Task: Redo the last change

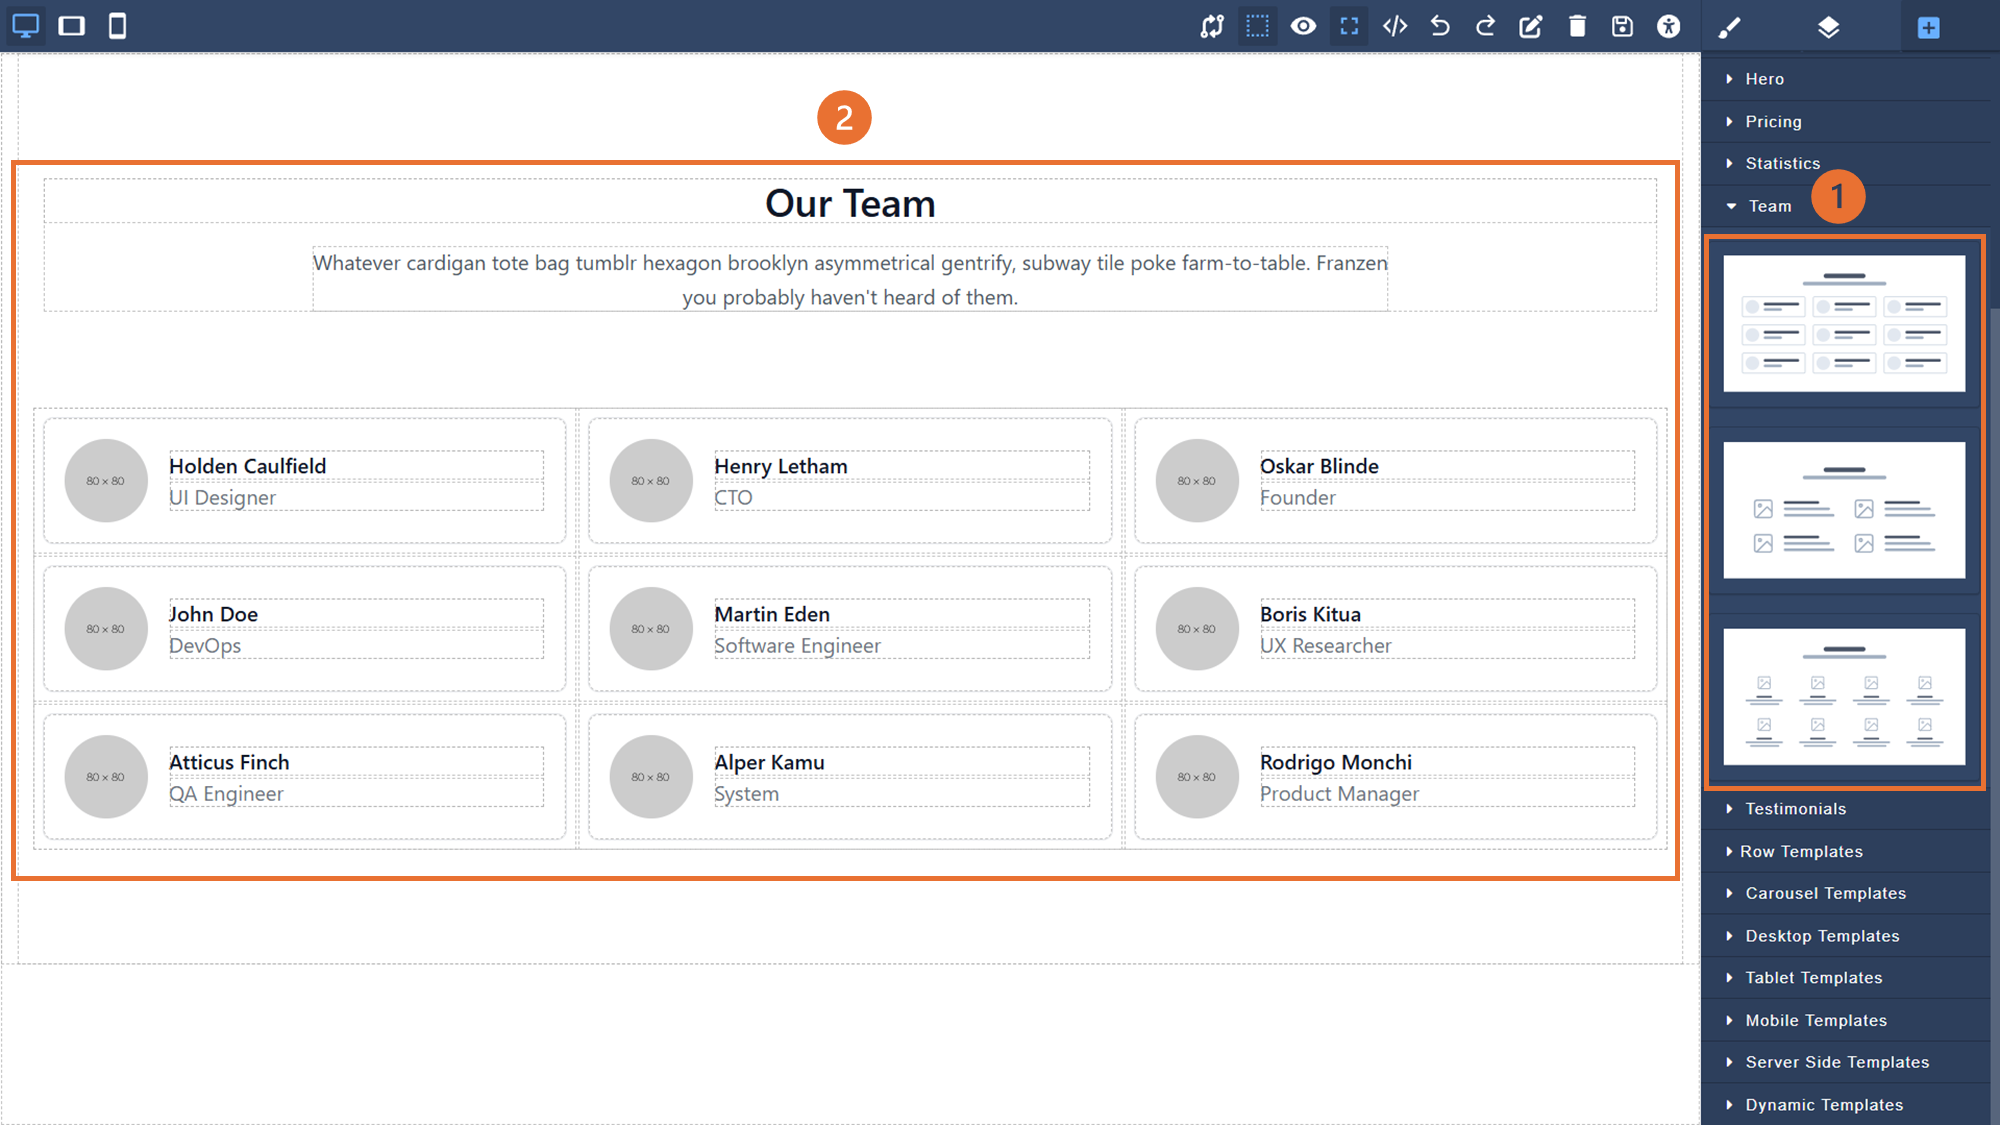Action: pos(1485,26)
